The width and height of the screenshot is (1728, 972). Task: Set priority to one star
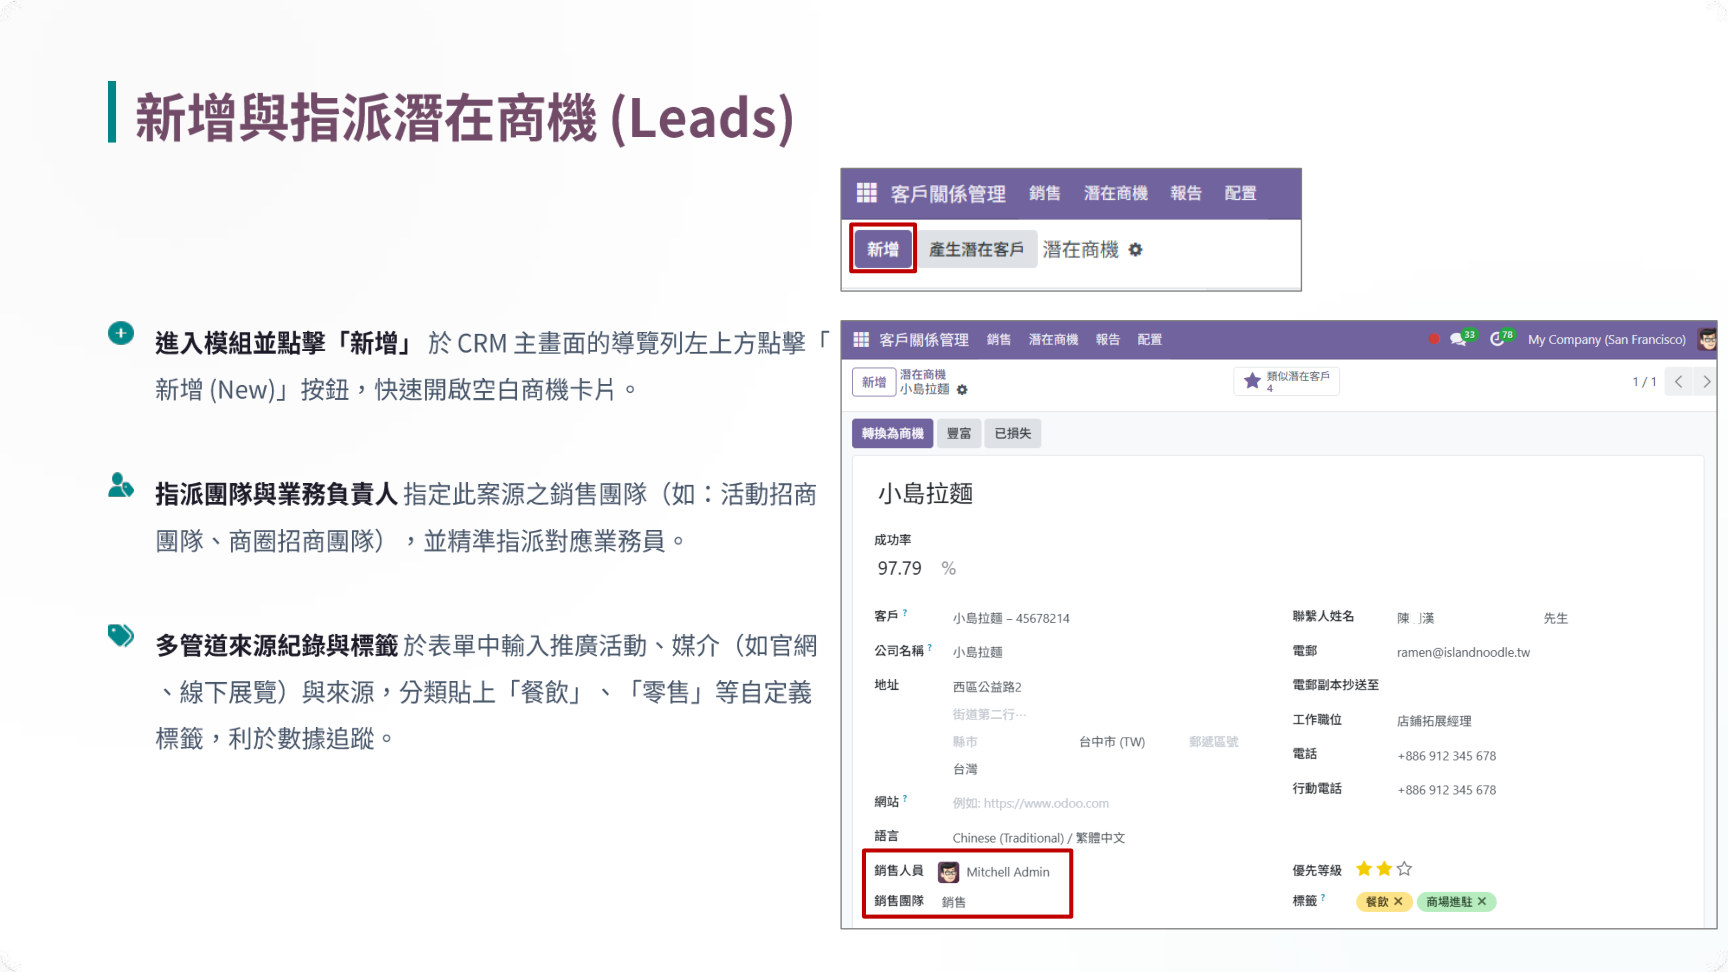tap(1364, 869)
